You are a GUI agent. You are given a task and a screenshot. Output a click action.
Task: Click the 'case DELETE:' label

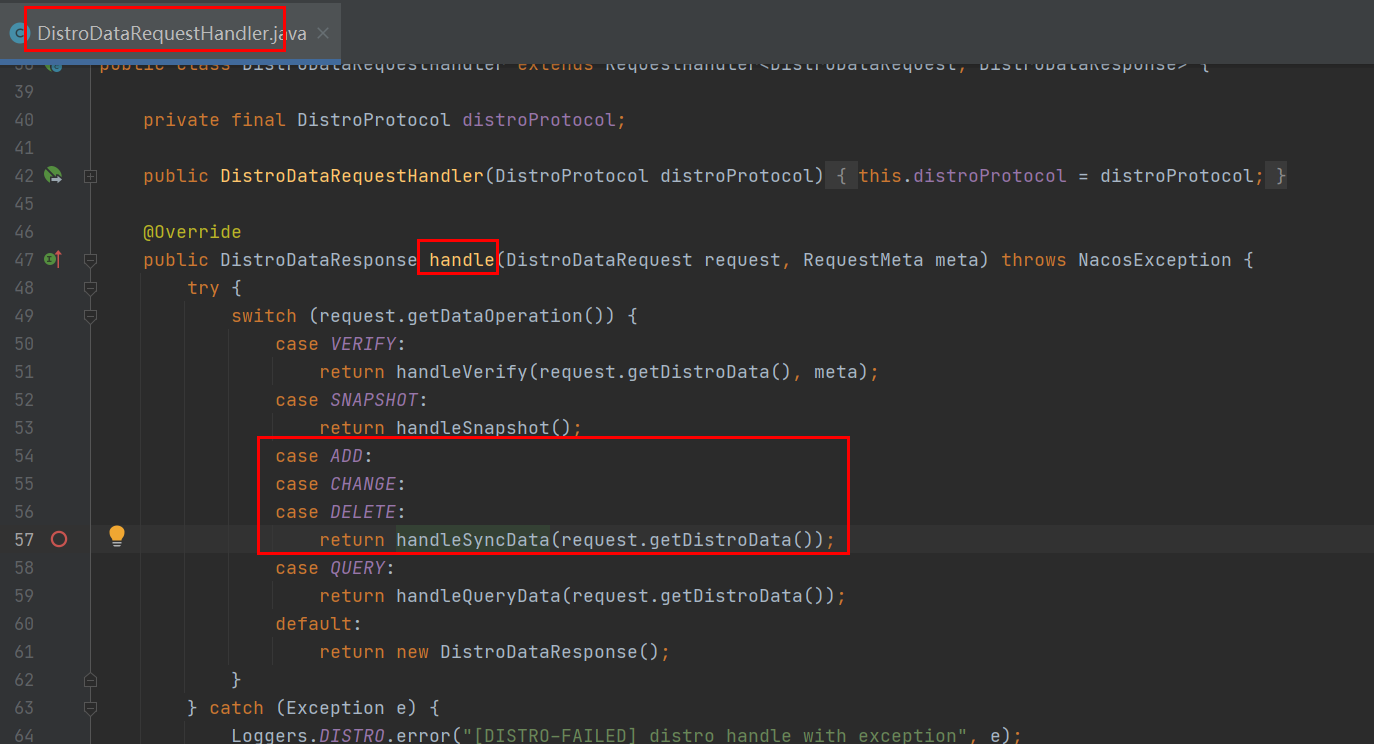(x=341, y=512)
